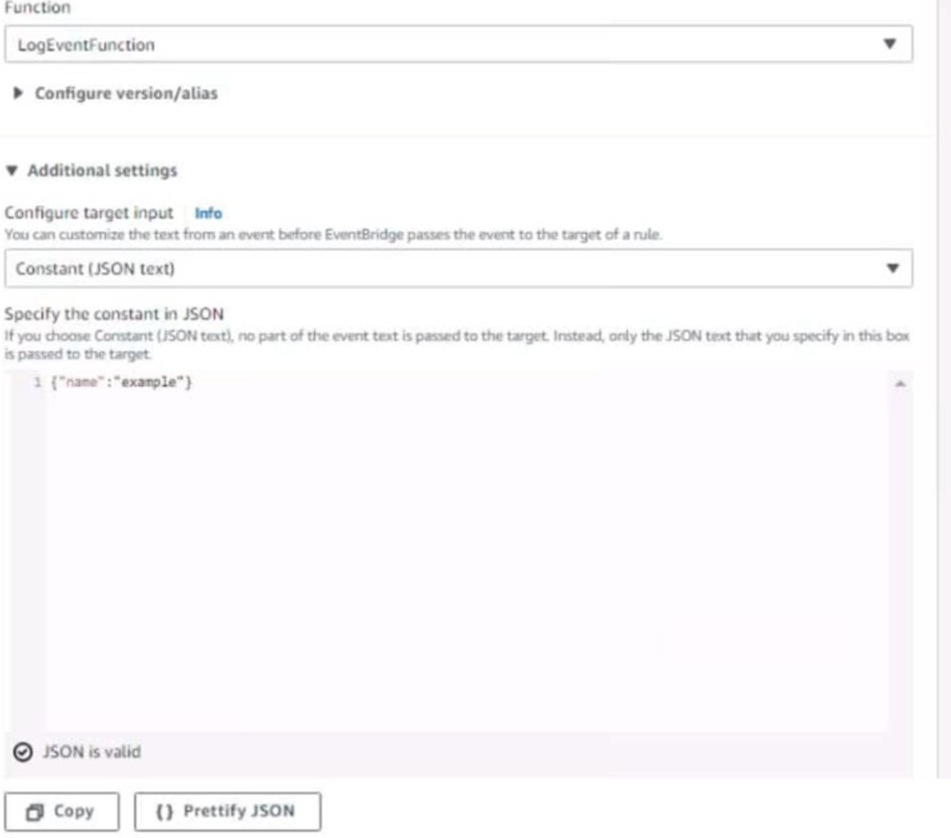Click the arrow icon on Constant (JSON text) selector
Screen dimensions: 951x838
tap(892, 268)
